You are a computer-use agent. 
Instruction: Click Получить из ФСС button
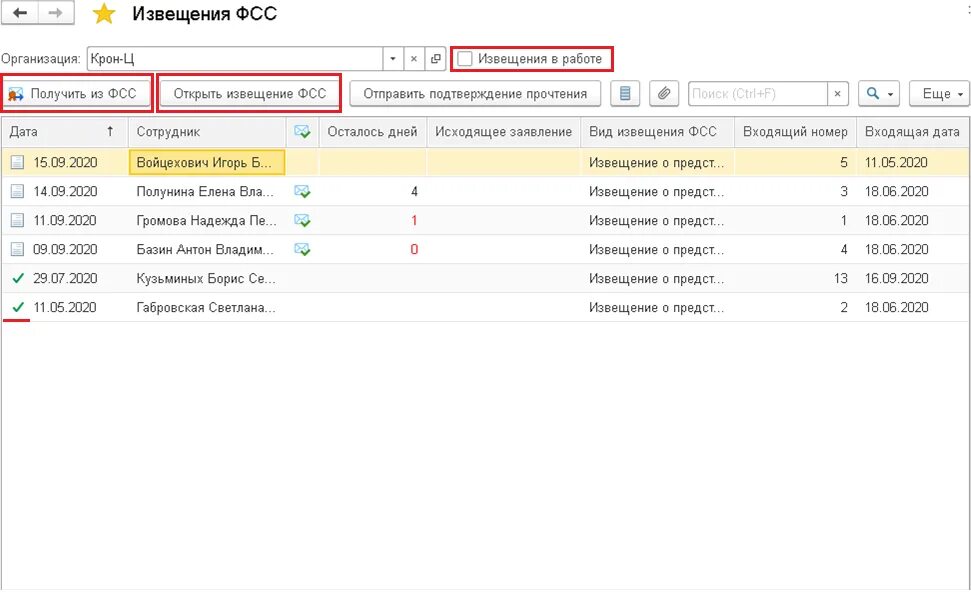pyautogui.click(x=77, y=94)
